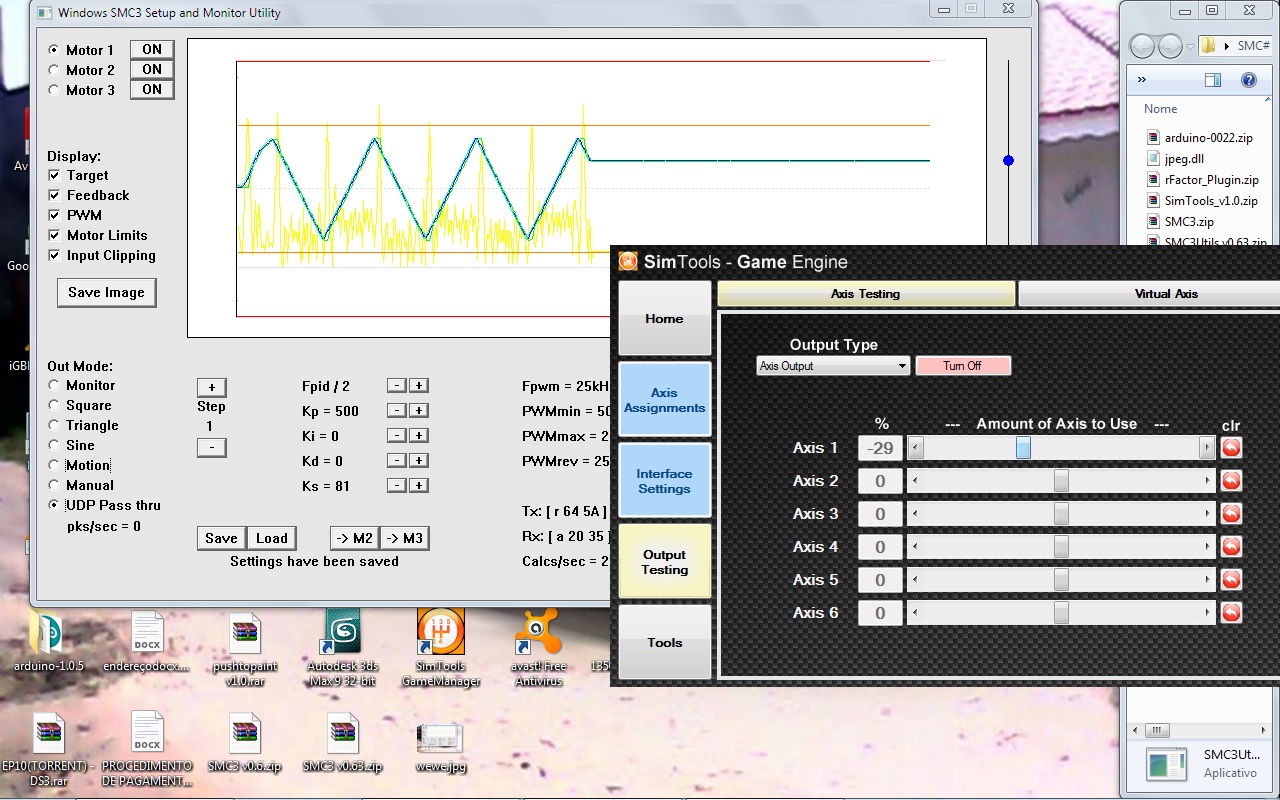Decrease Step value with minus button

coord(211,447)
